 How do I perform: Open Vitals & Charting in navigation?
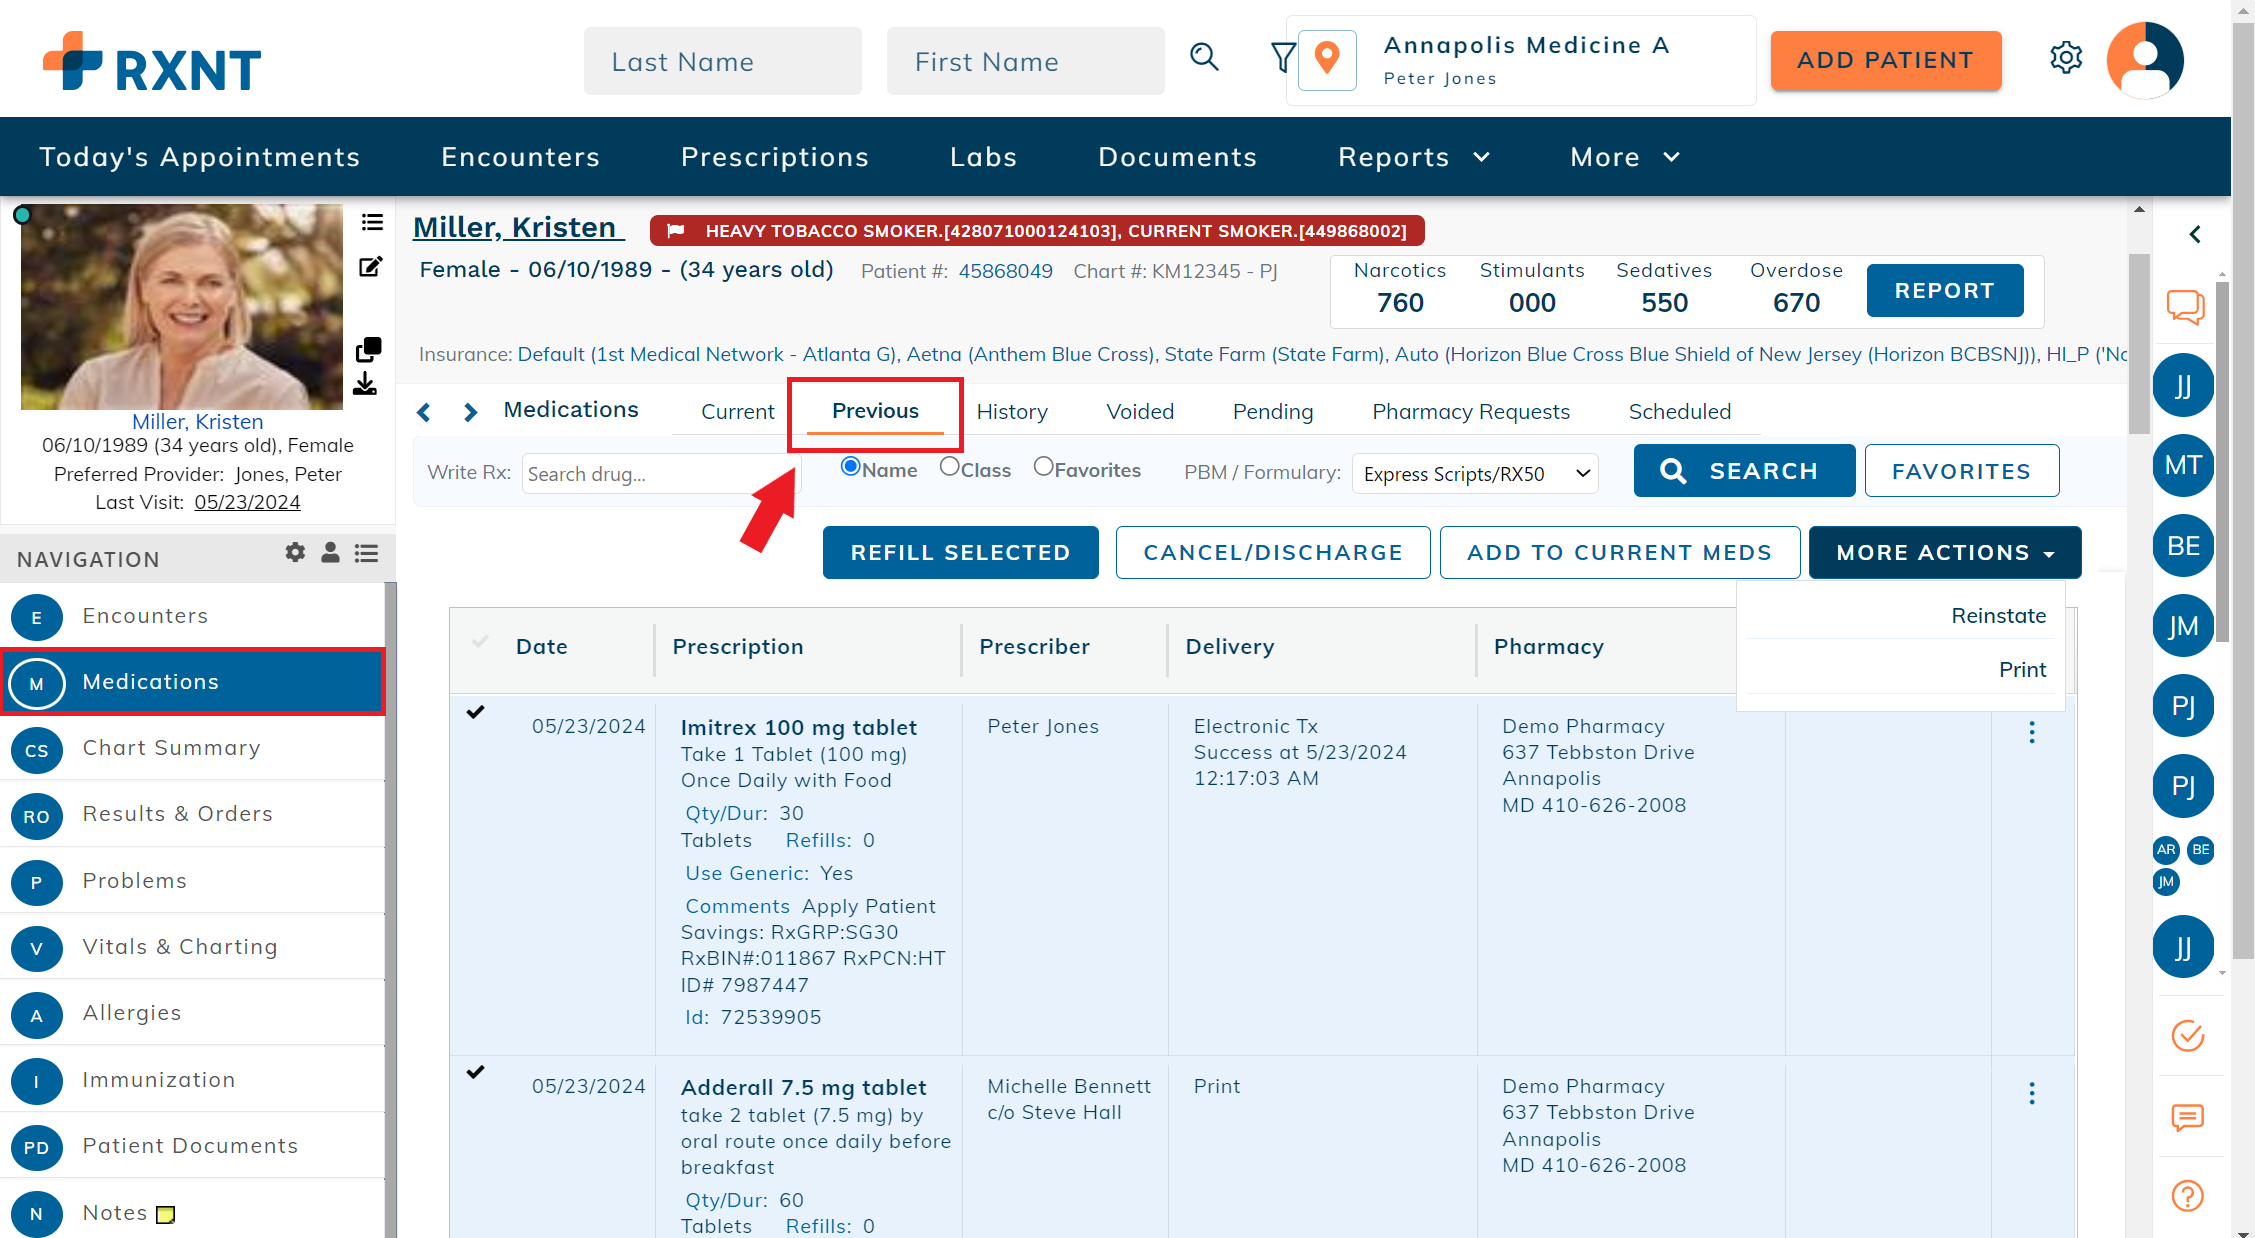192,947
